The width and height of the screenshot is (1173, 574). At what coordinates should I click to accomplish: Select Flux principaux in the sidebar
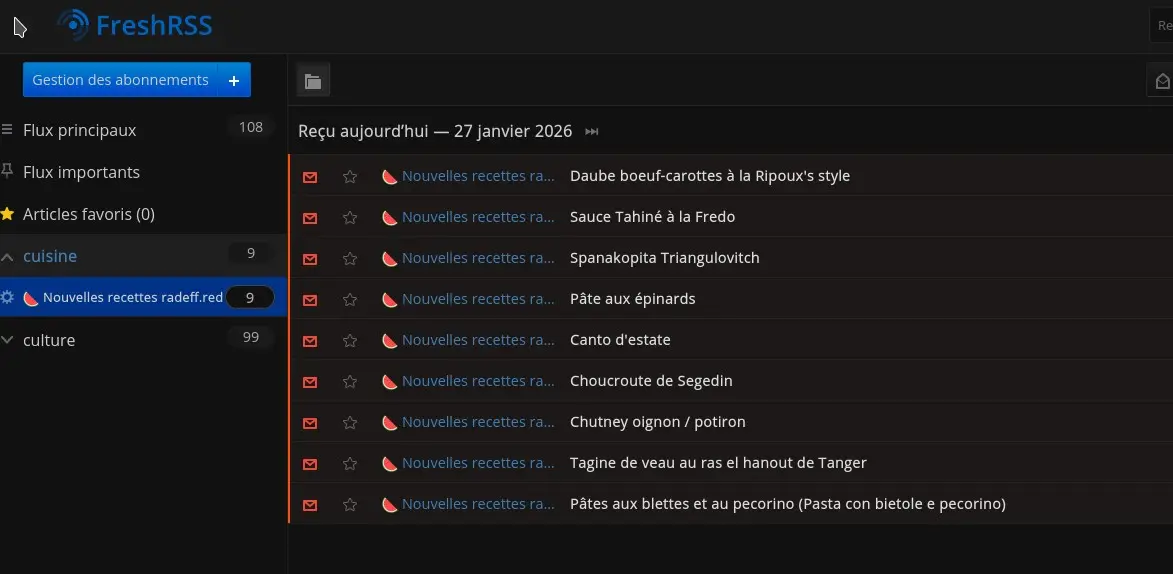tap(79, 130)
